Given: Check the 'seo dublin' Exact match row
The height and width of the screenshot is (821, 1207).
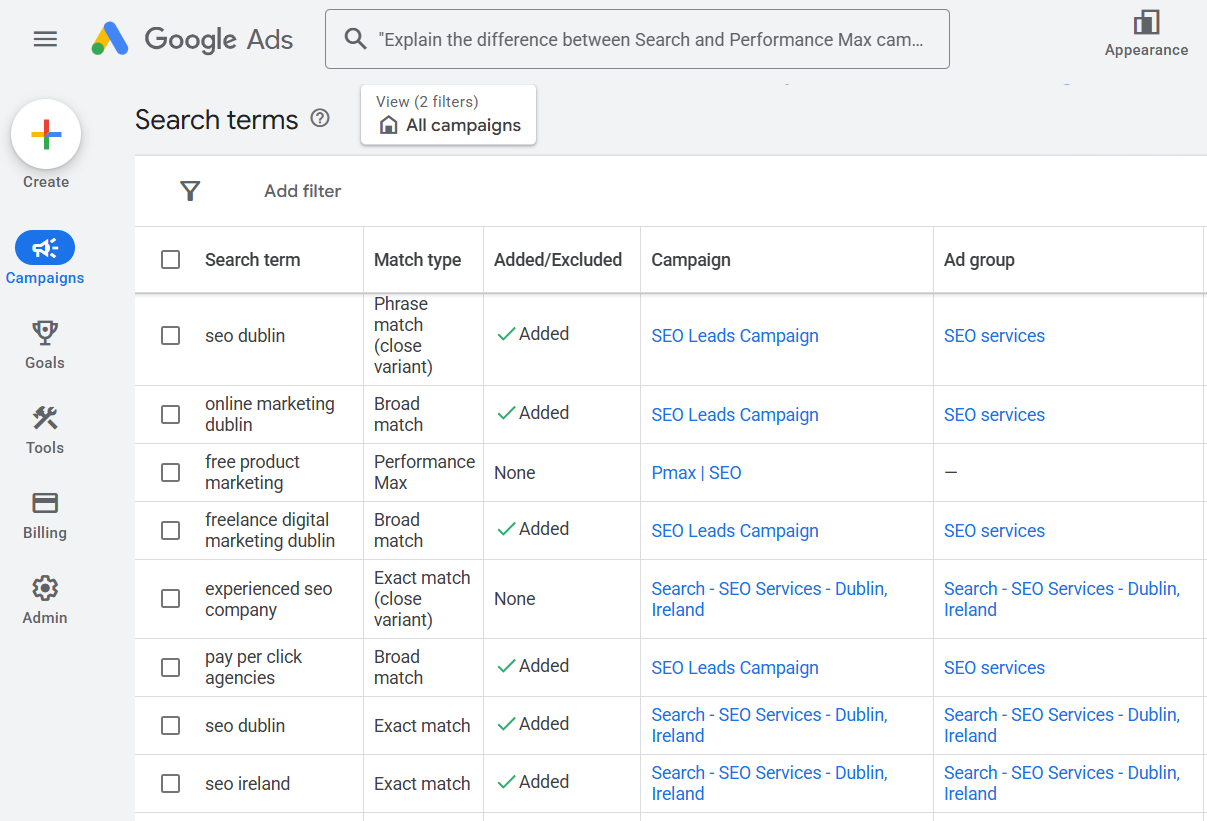Looking at the screenshot, I should pyautogui.click(x=171, y=725).
